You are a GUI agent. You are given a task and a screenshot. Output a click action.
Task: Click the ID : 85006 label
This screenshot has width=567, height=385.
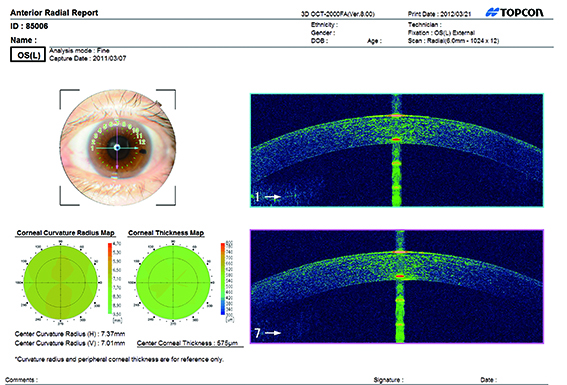[29, 26]
